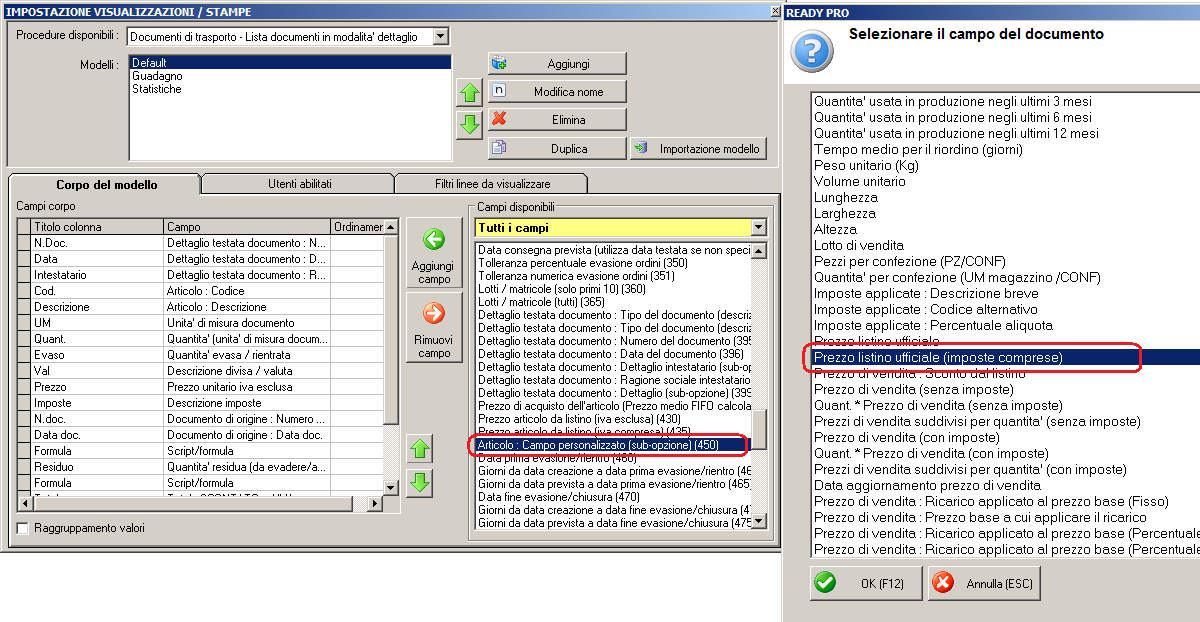Select the Descrizione row in Campi corpo

200,307
